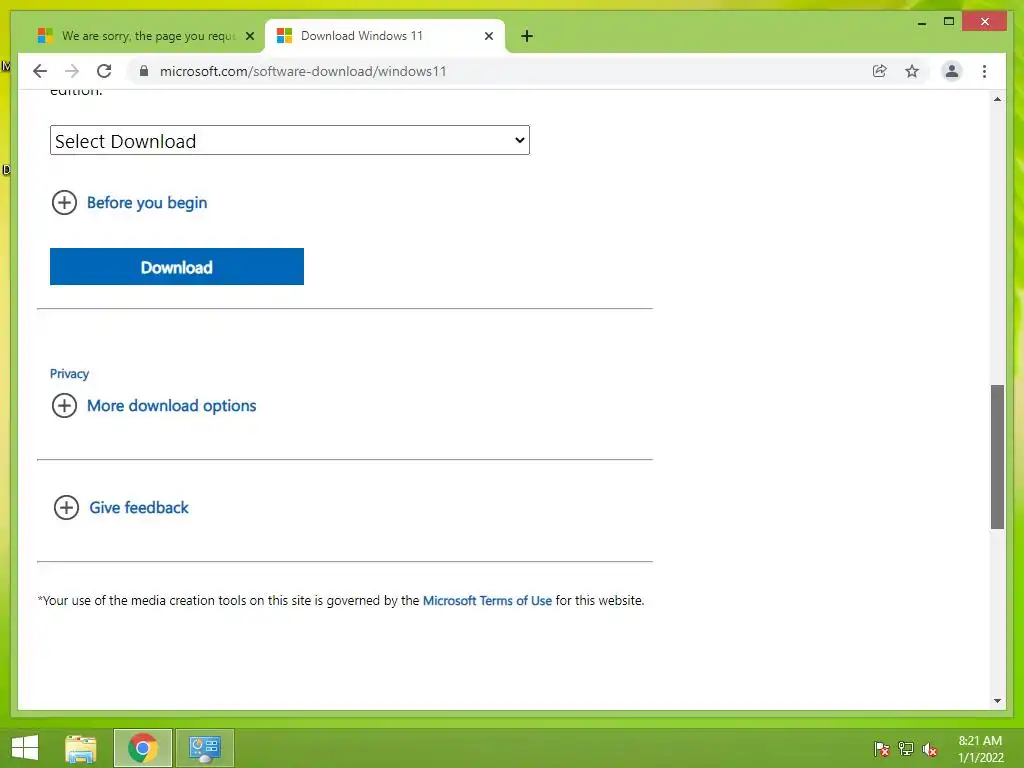The height and width of the screenshot is (768, 1024).
Task: Click the scrollbar up arrow
Action: point(997,99)
